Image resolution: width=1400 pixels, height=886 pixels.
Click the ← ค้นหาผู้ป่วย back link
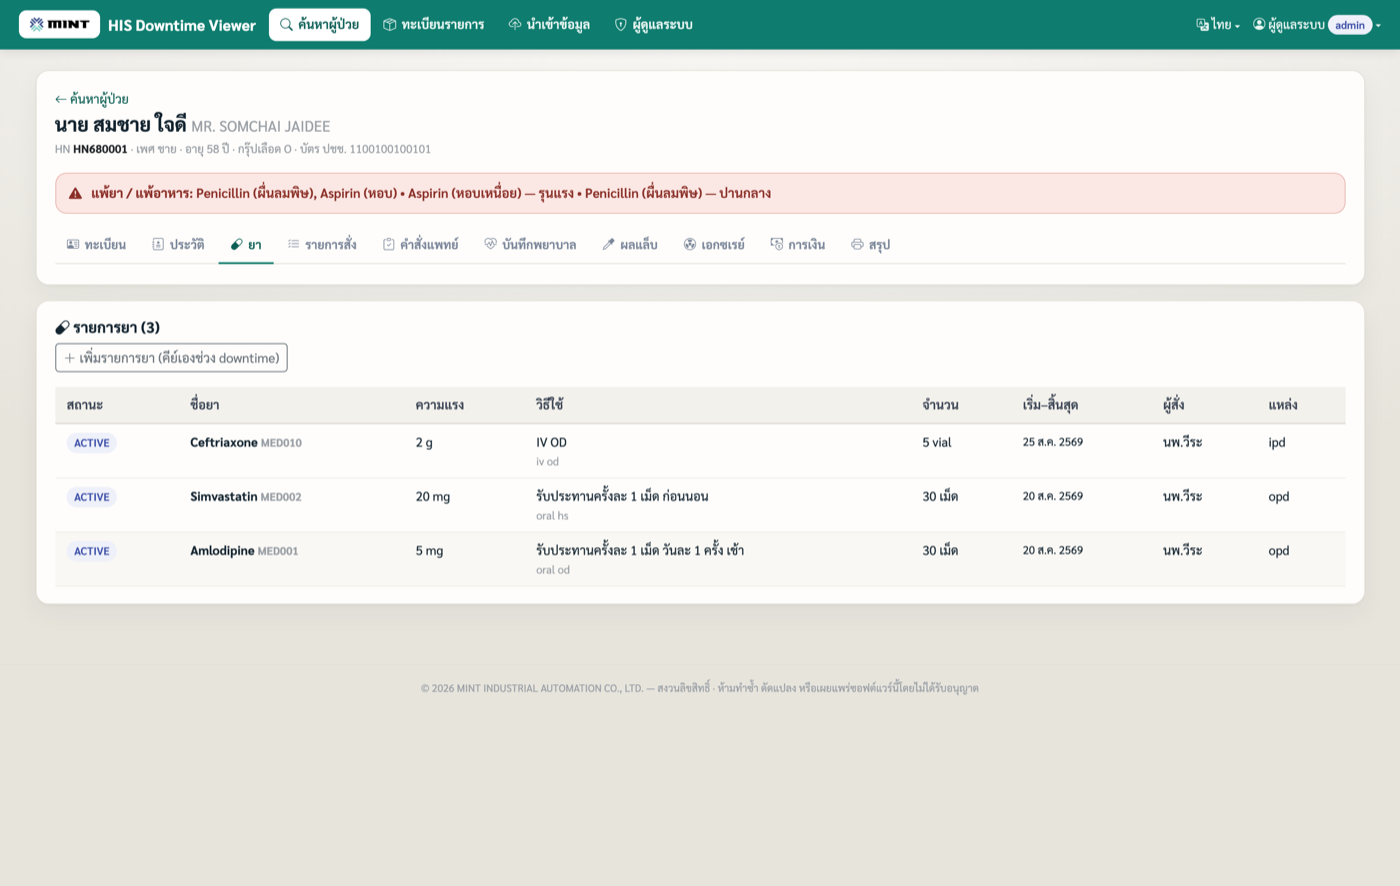[91, 99]
